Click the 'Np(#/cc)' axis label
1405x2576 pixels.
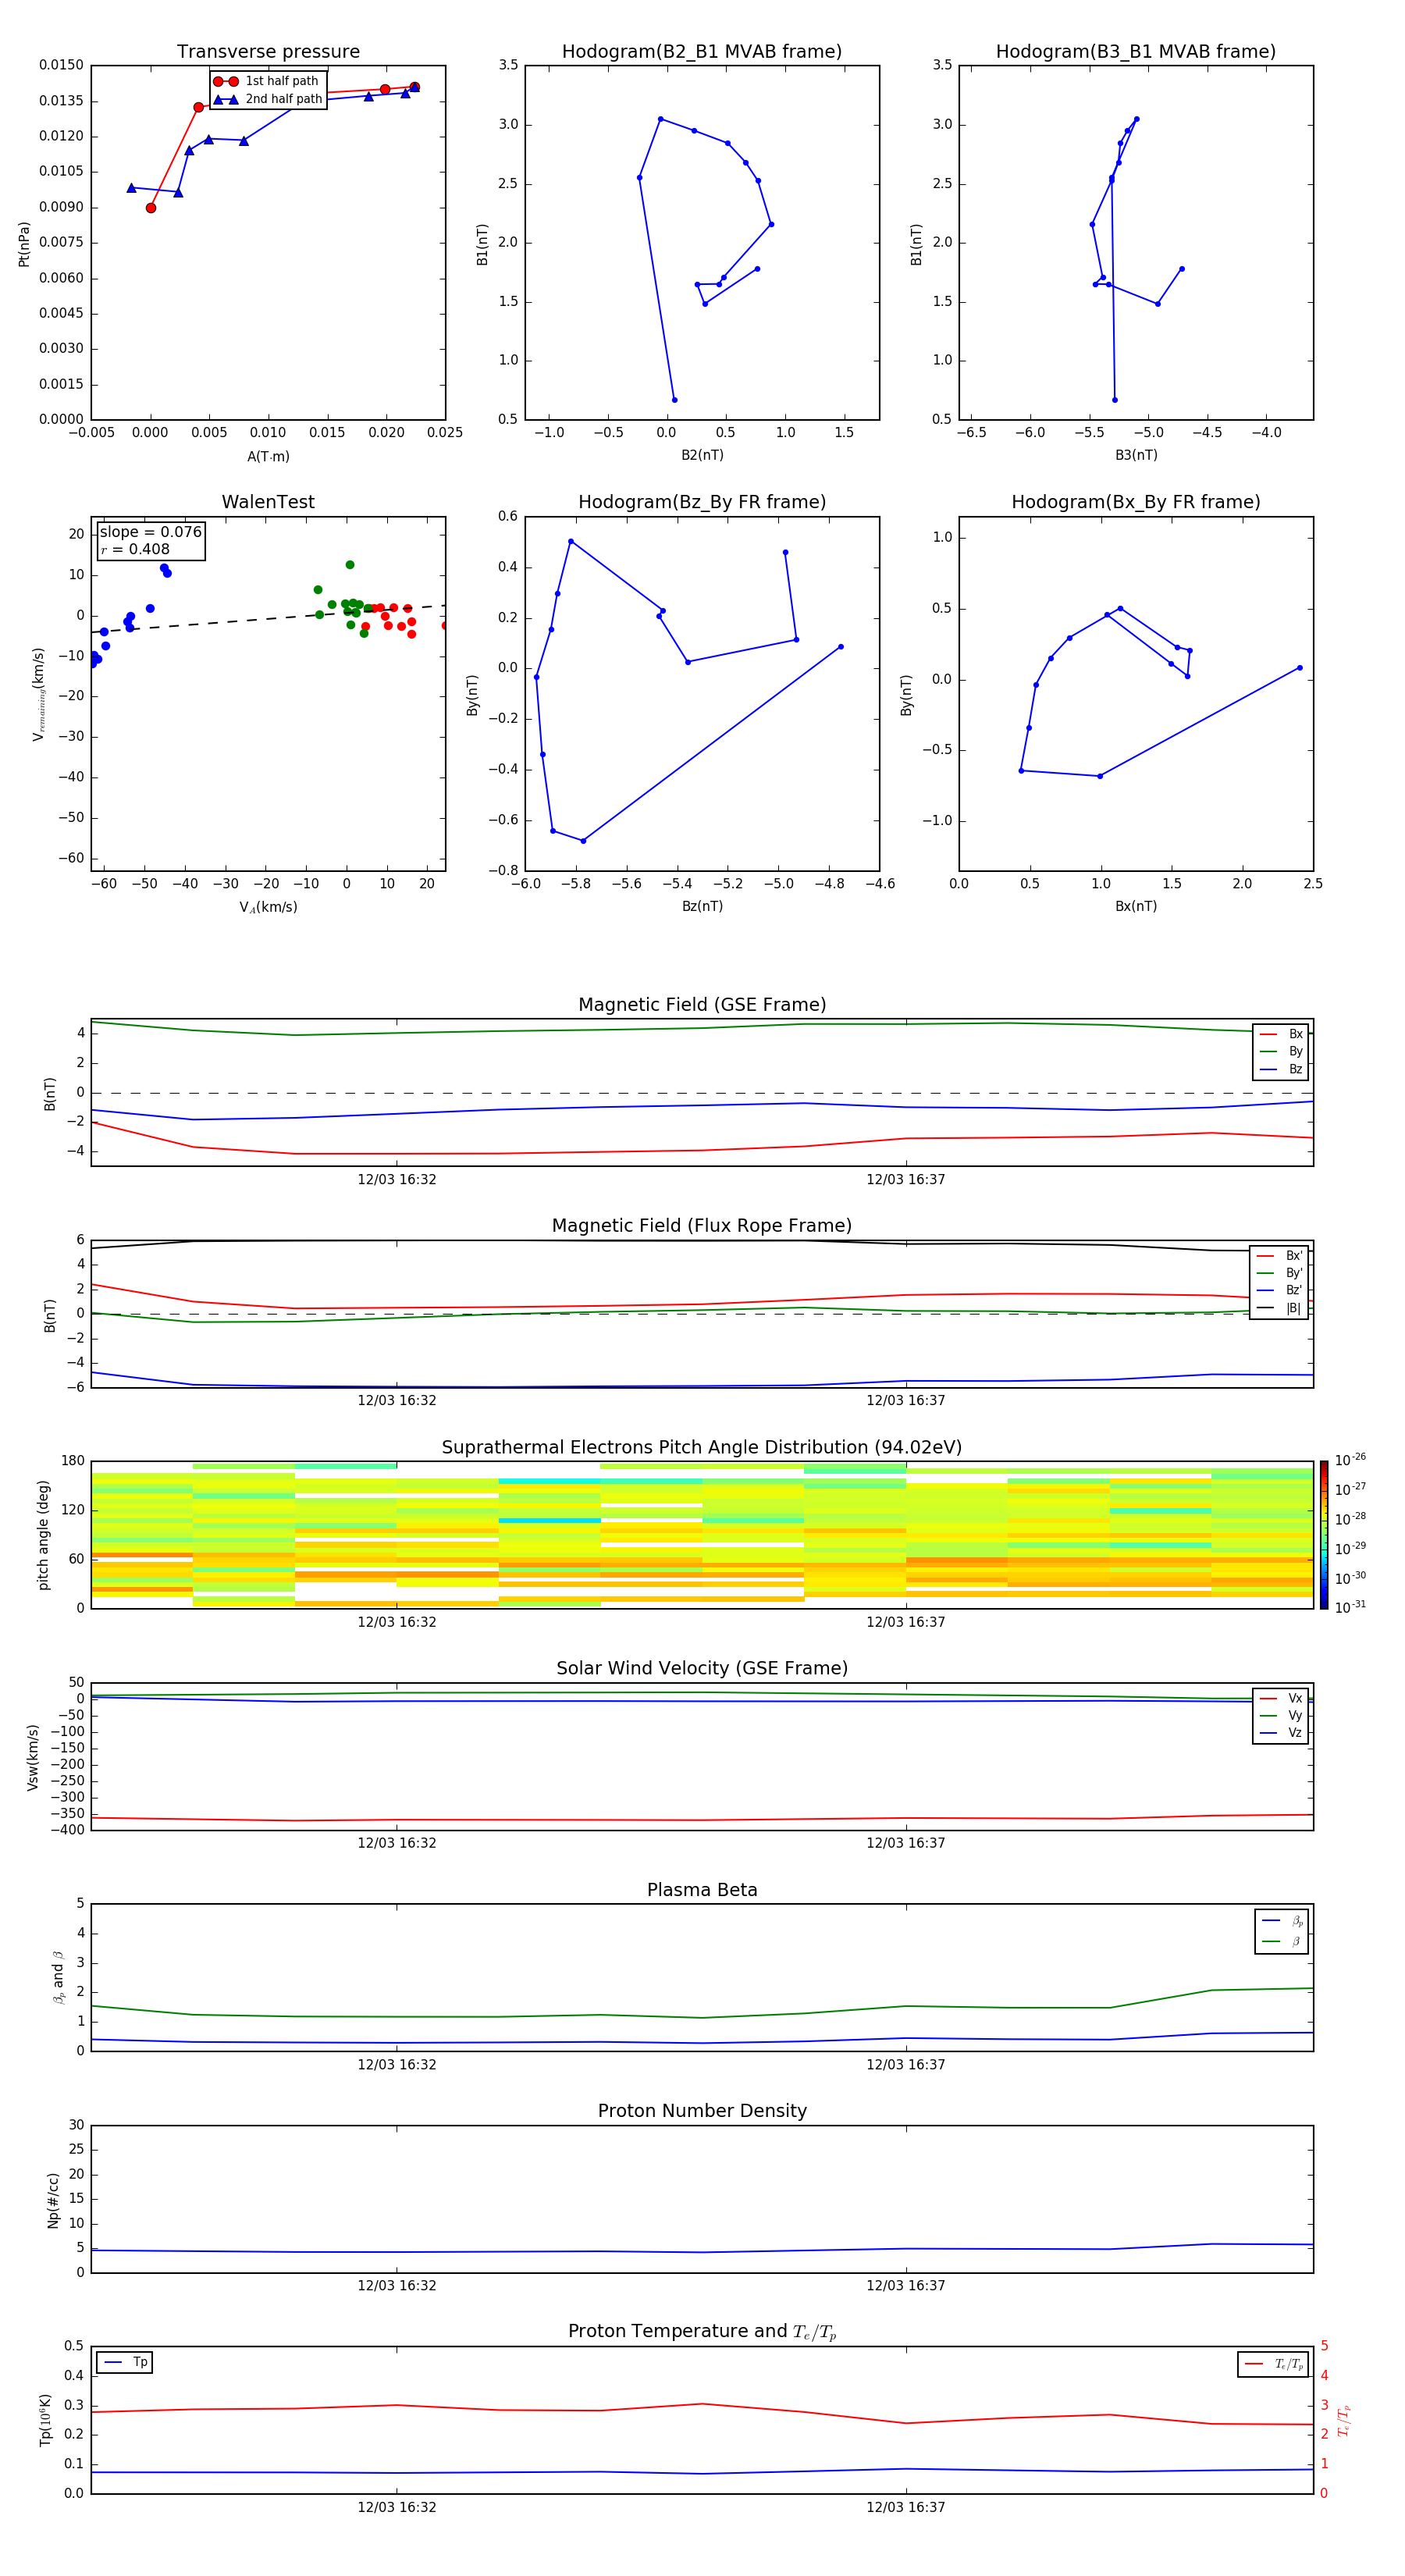pos(53,2200)
